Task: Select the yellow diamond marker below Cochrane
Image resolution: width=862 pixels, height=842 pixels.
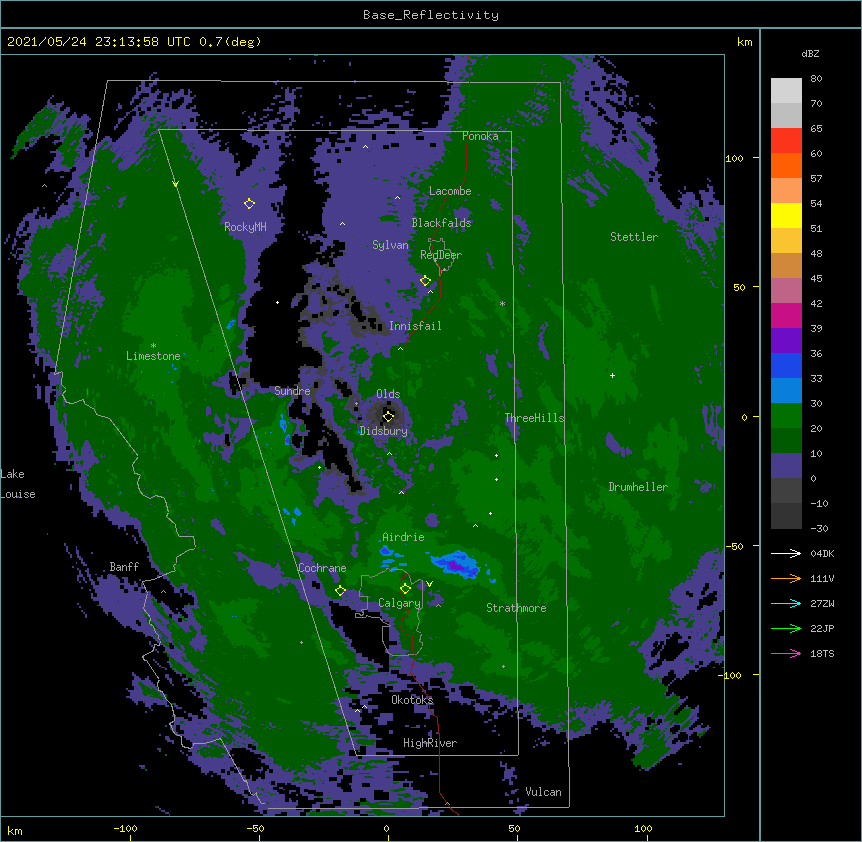Action: coord(340,591)
